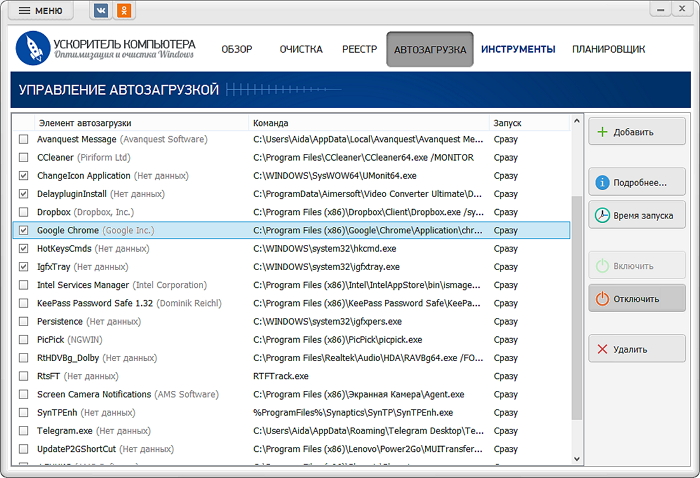Click the igfxpers.exe command path
Viewport: 700px width, 478px height.
pos(327,321)
